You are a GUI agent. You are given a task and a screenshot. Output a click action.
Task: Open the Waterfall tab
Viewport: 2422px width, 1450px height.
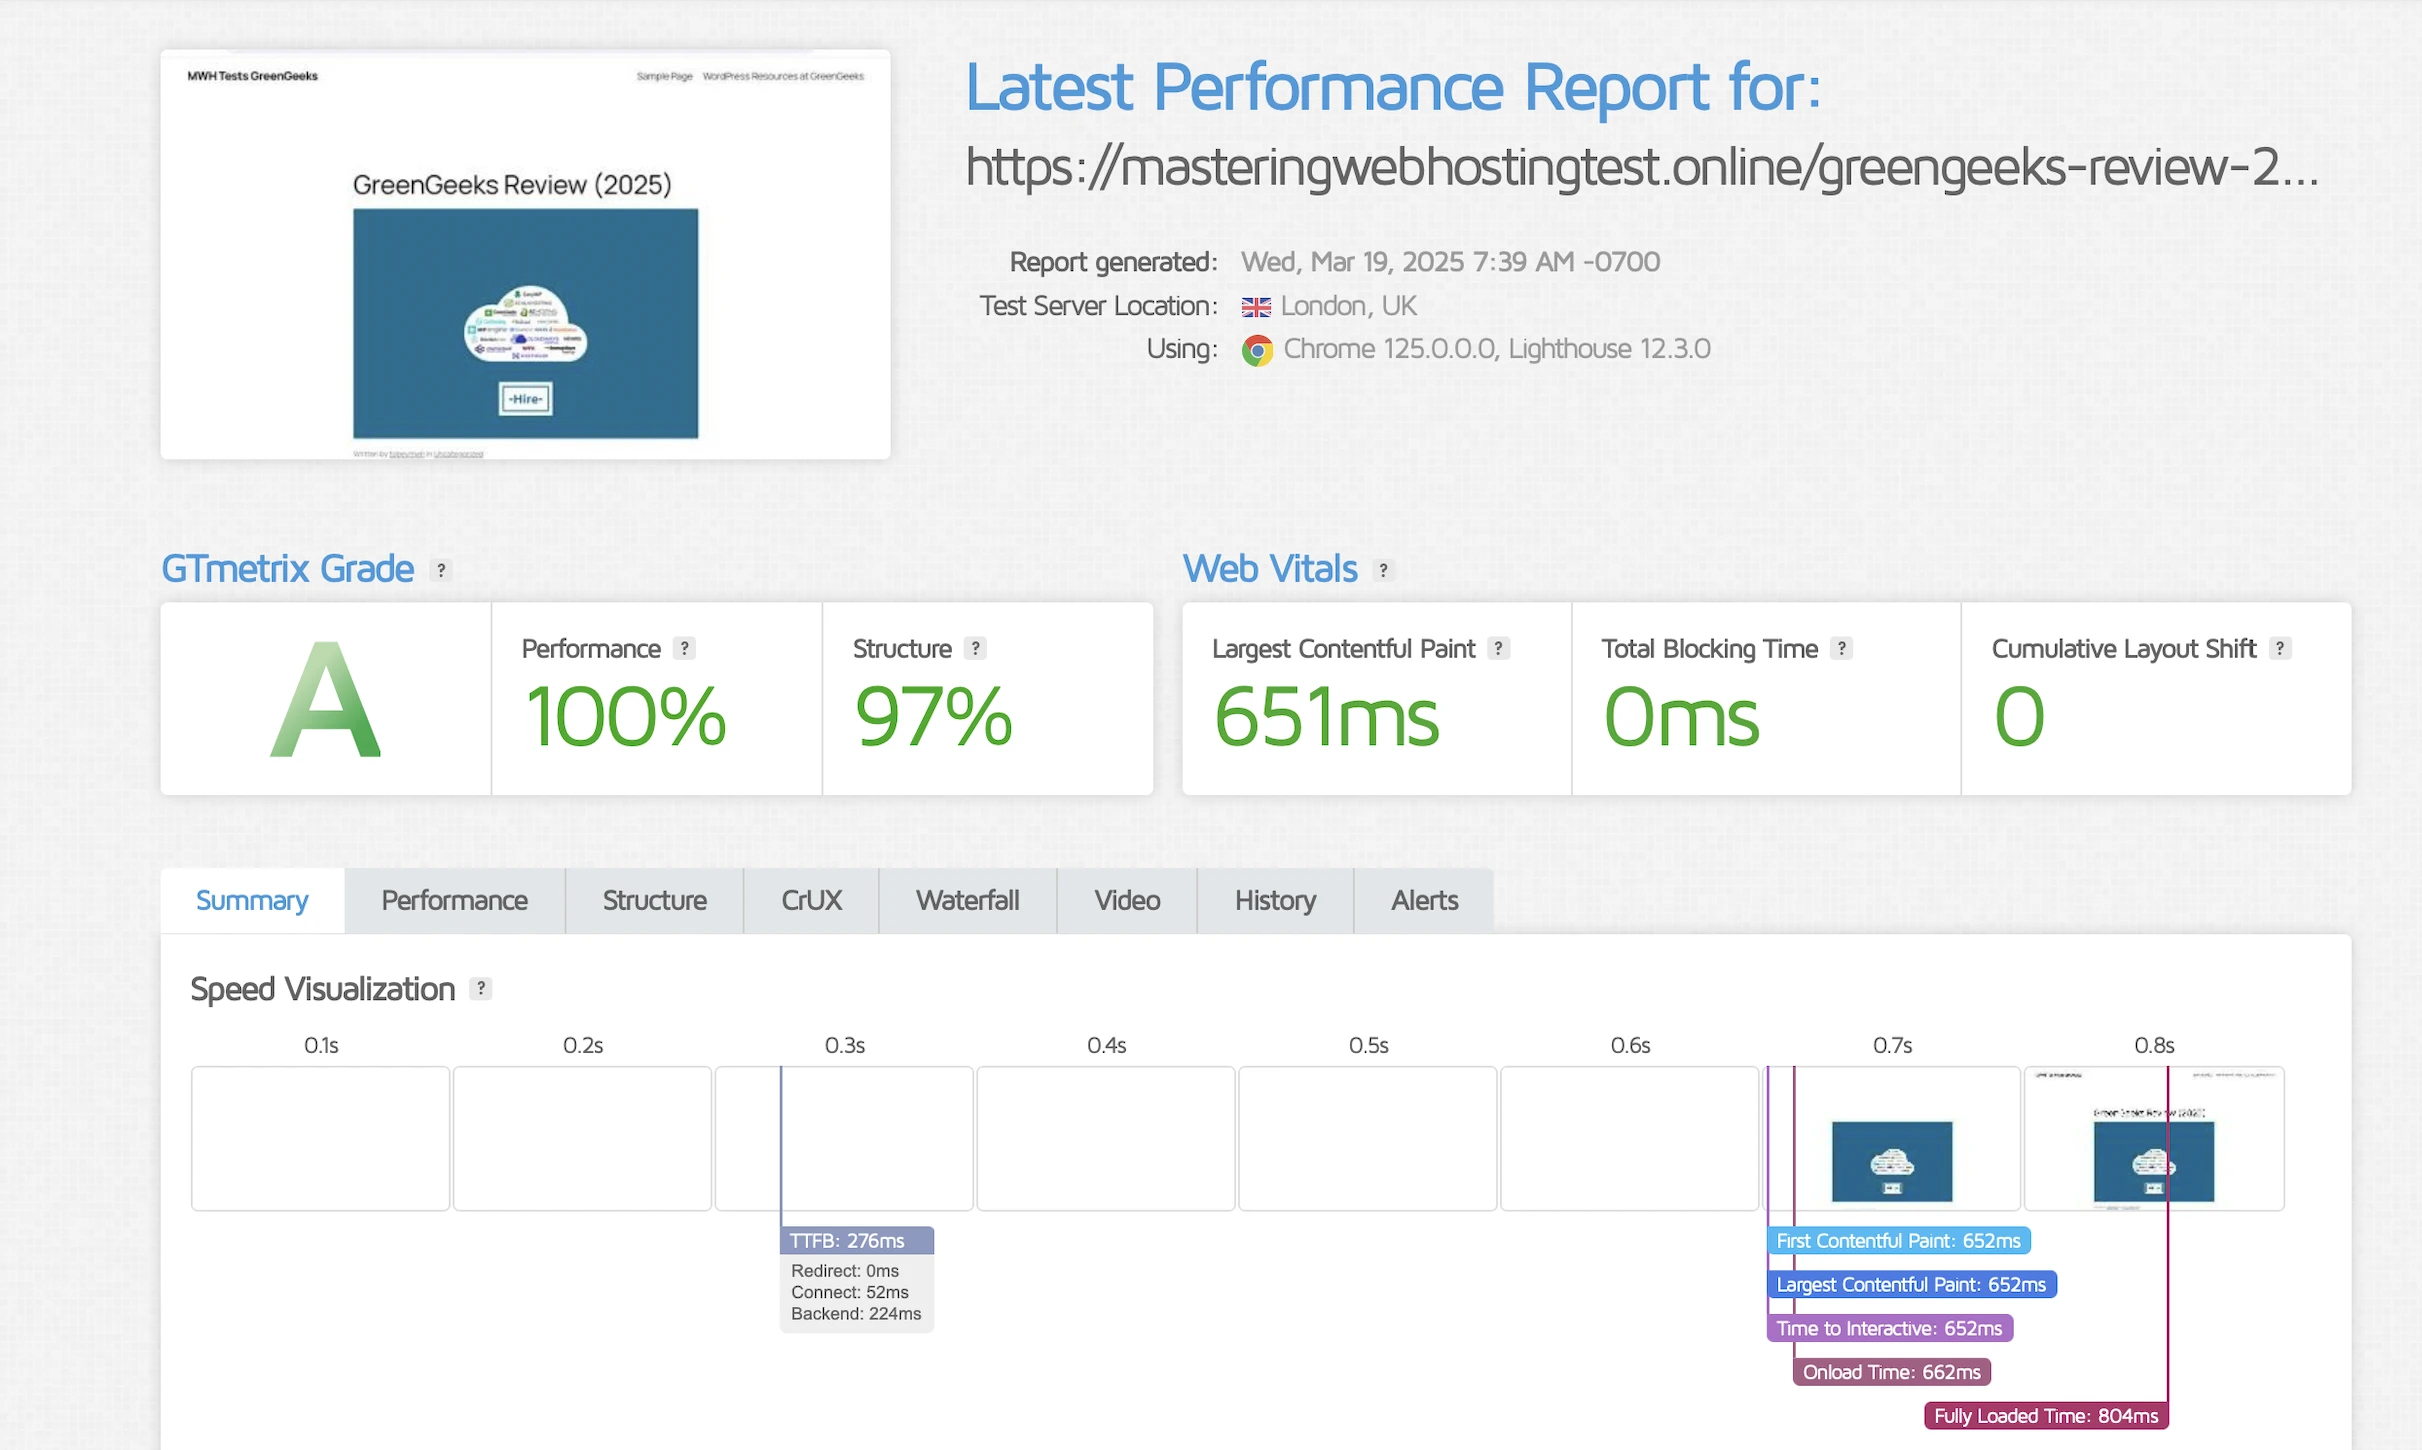[x=967, y=900]
